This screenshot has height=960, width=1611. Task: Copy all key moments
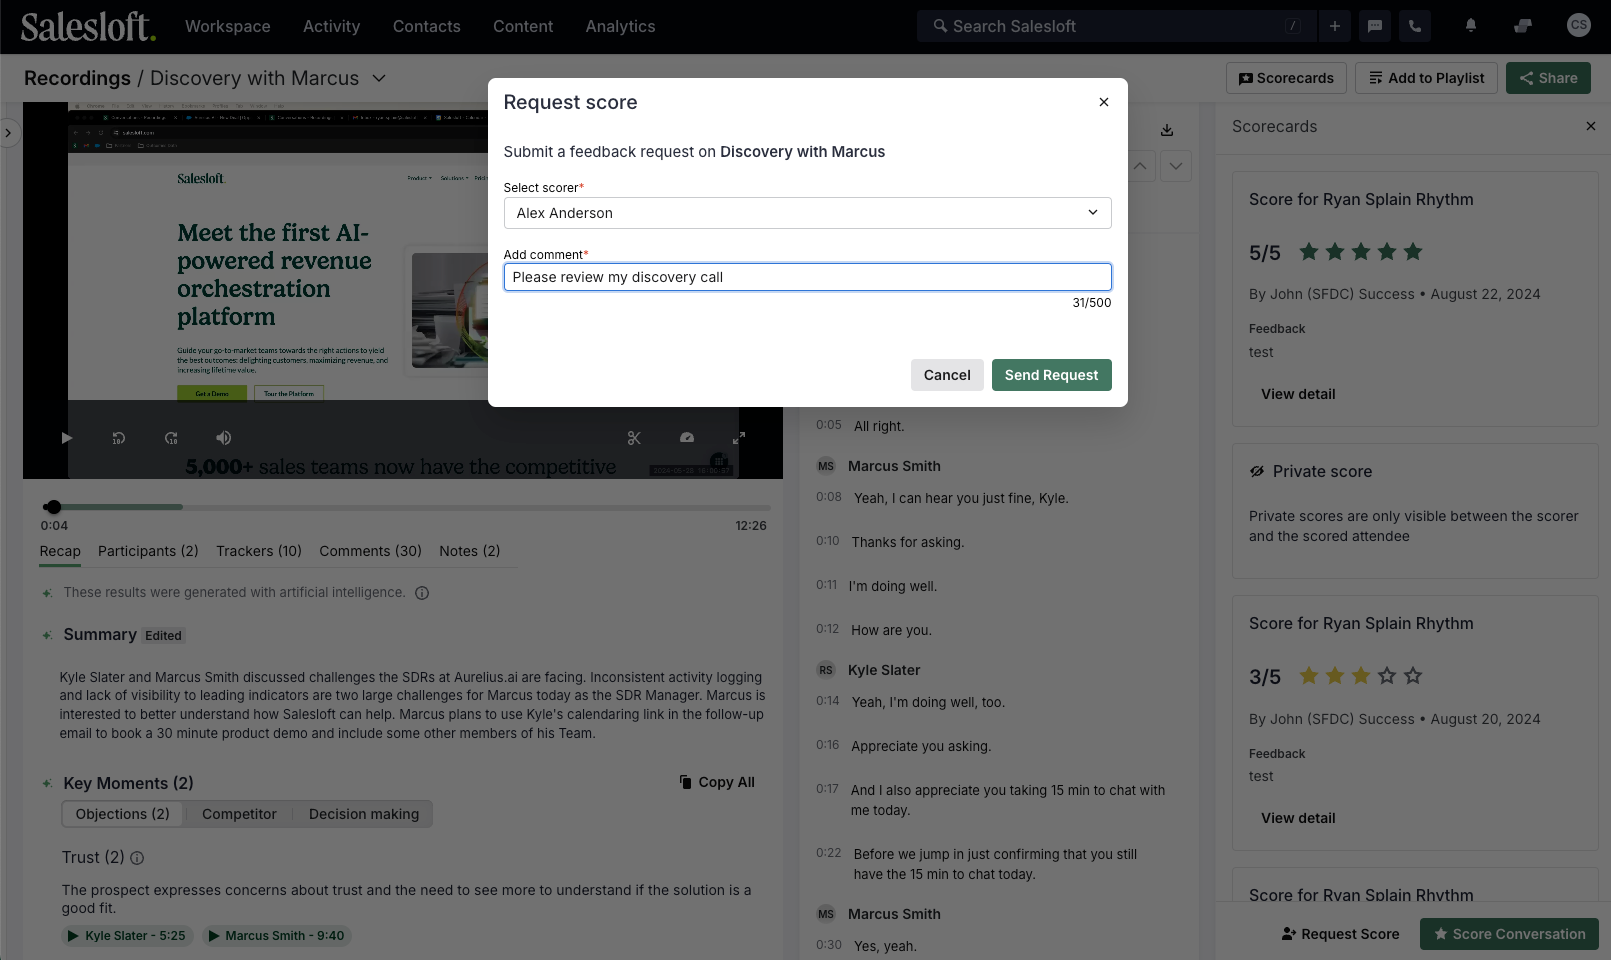717,782
